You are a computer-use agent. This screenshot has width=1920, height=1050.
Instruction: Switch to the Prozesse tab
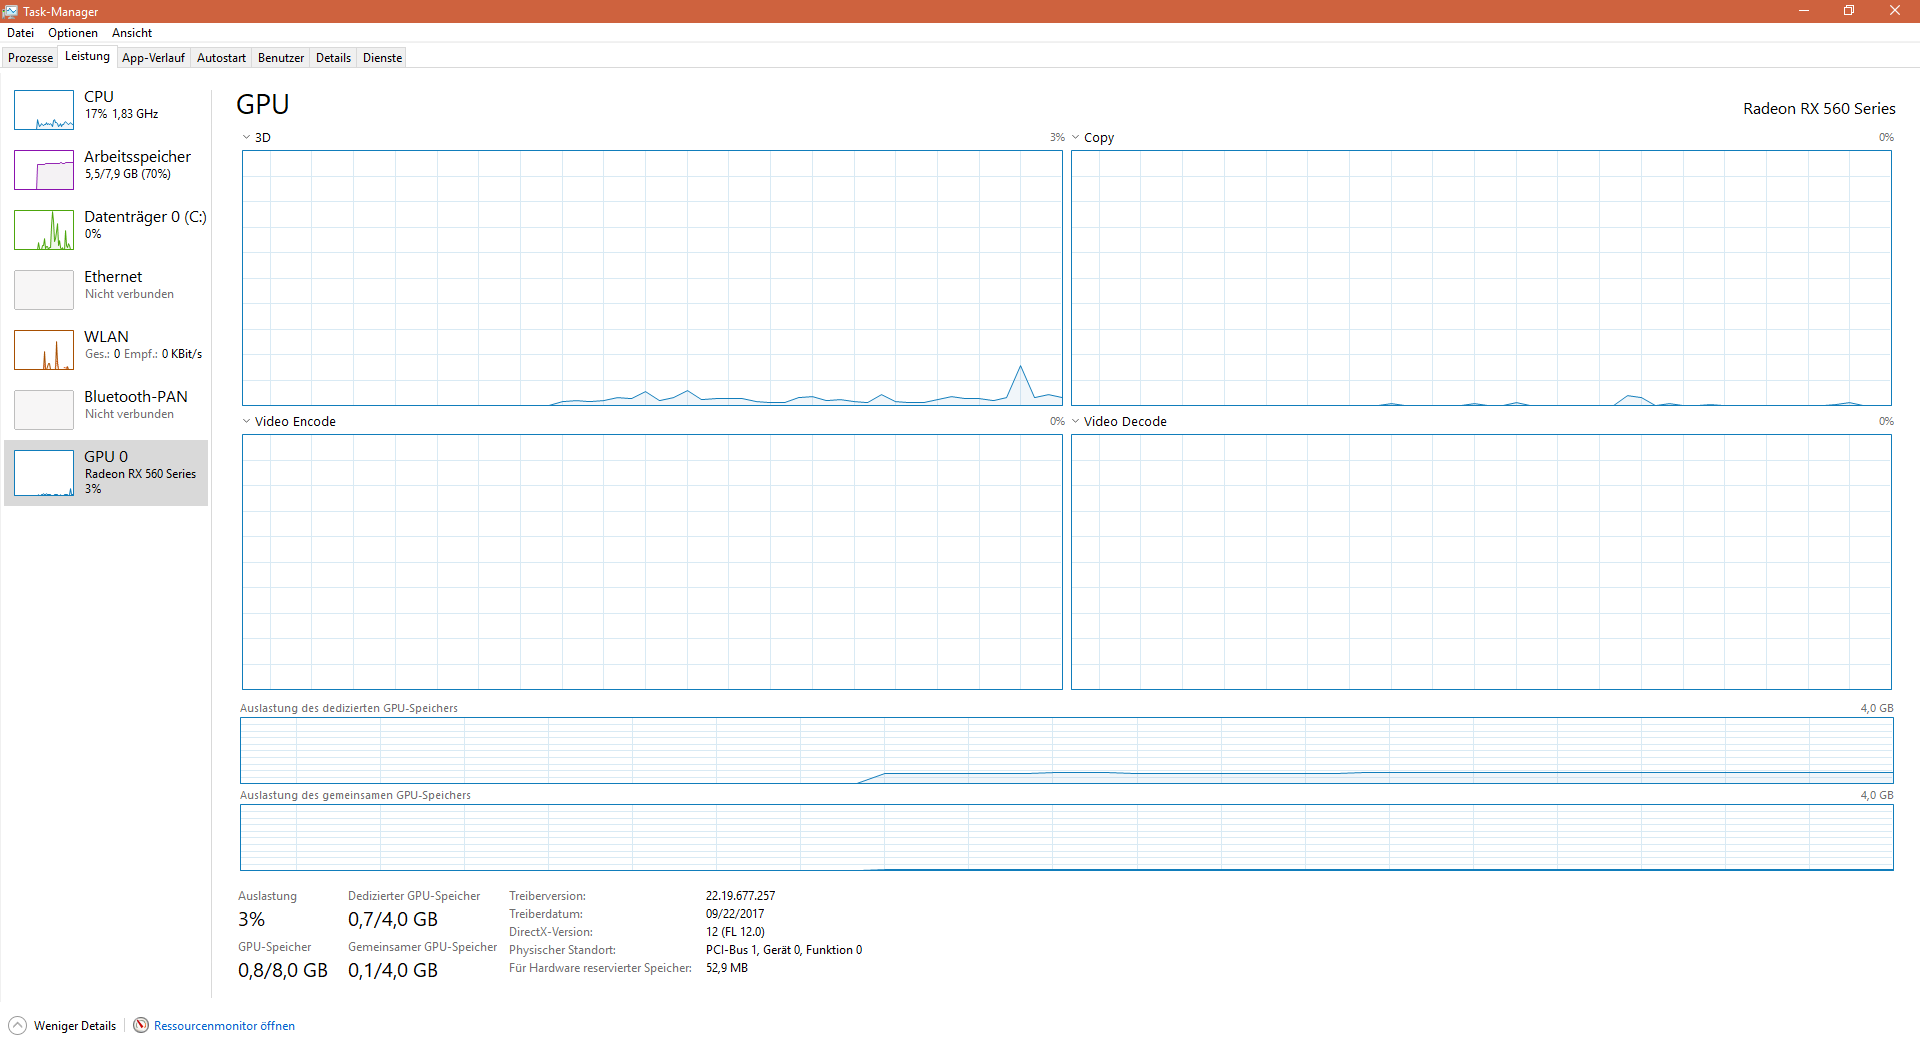pos(30,58)
